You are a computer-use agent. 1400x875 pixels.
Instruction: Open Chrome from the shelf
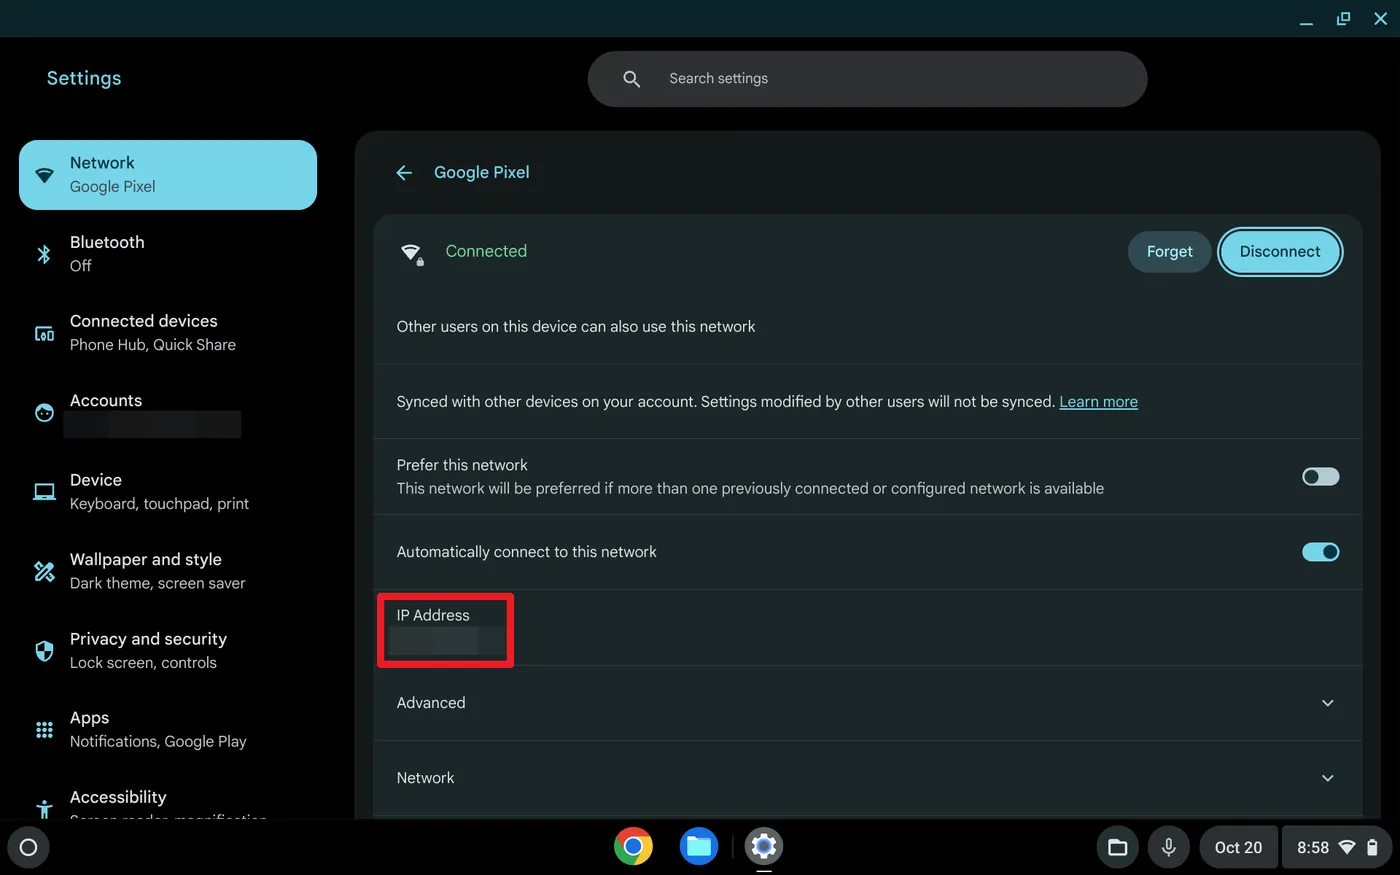tap(633, 847)
